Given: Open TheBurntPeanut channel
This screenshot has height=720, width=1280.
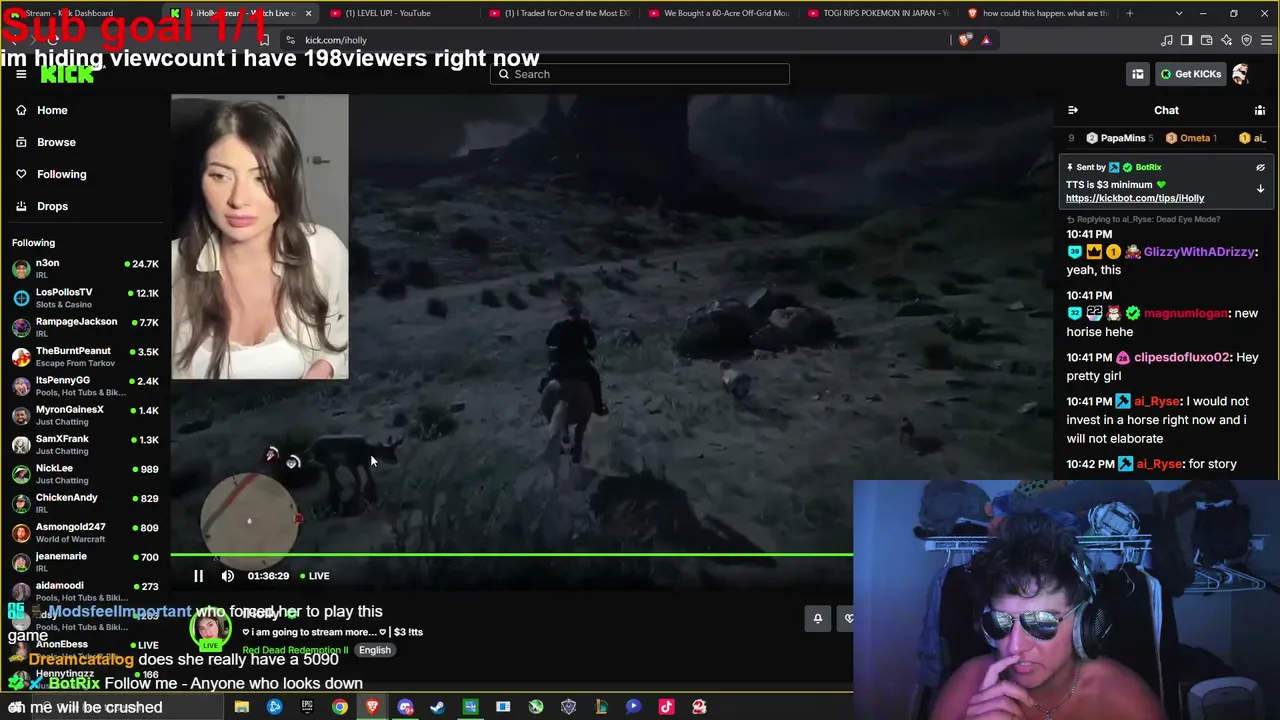Looking at the screenshot, I should [85, 357].
